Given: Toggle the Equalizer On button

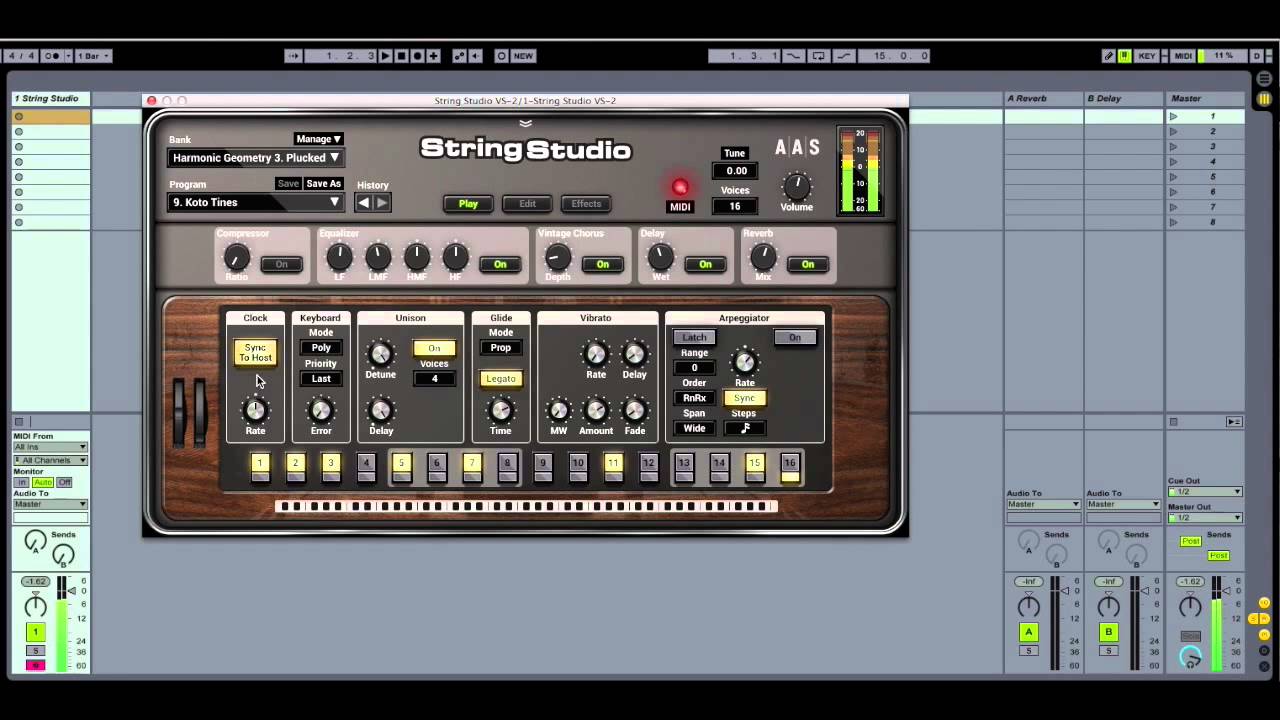Looking at the screenshot, I should 500,264.
